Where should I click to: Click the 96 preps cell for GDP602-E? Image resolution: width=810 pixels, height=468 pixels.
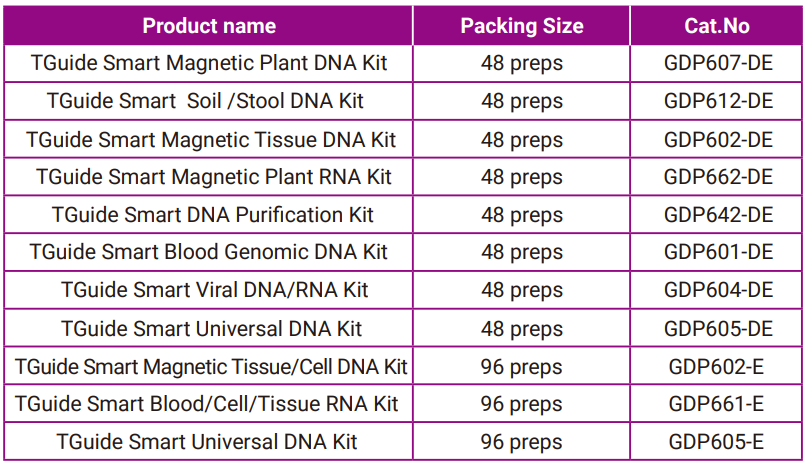(521, 366)
